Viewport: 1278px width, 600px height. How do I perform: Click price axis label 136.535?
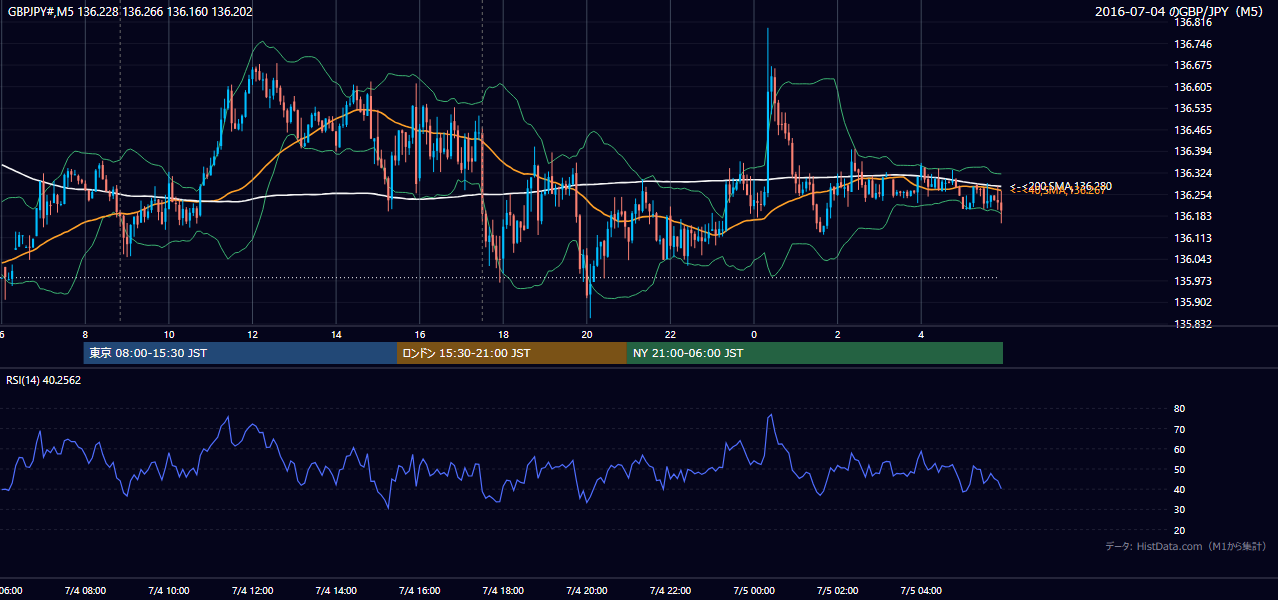coord(1193,108)
